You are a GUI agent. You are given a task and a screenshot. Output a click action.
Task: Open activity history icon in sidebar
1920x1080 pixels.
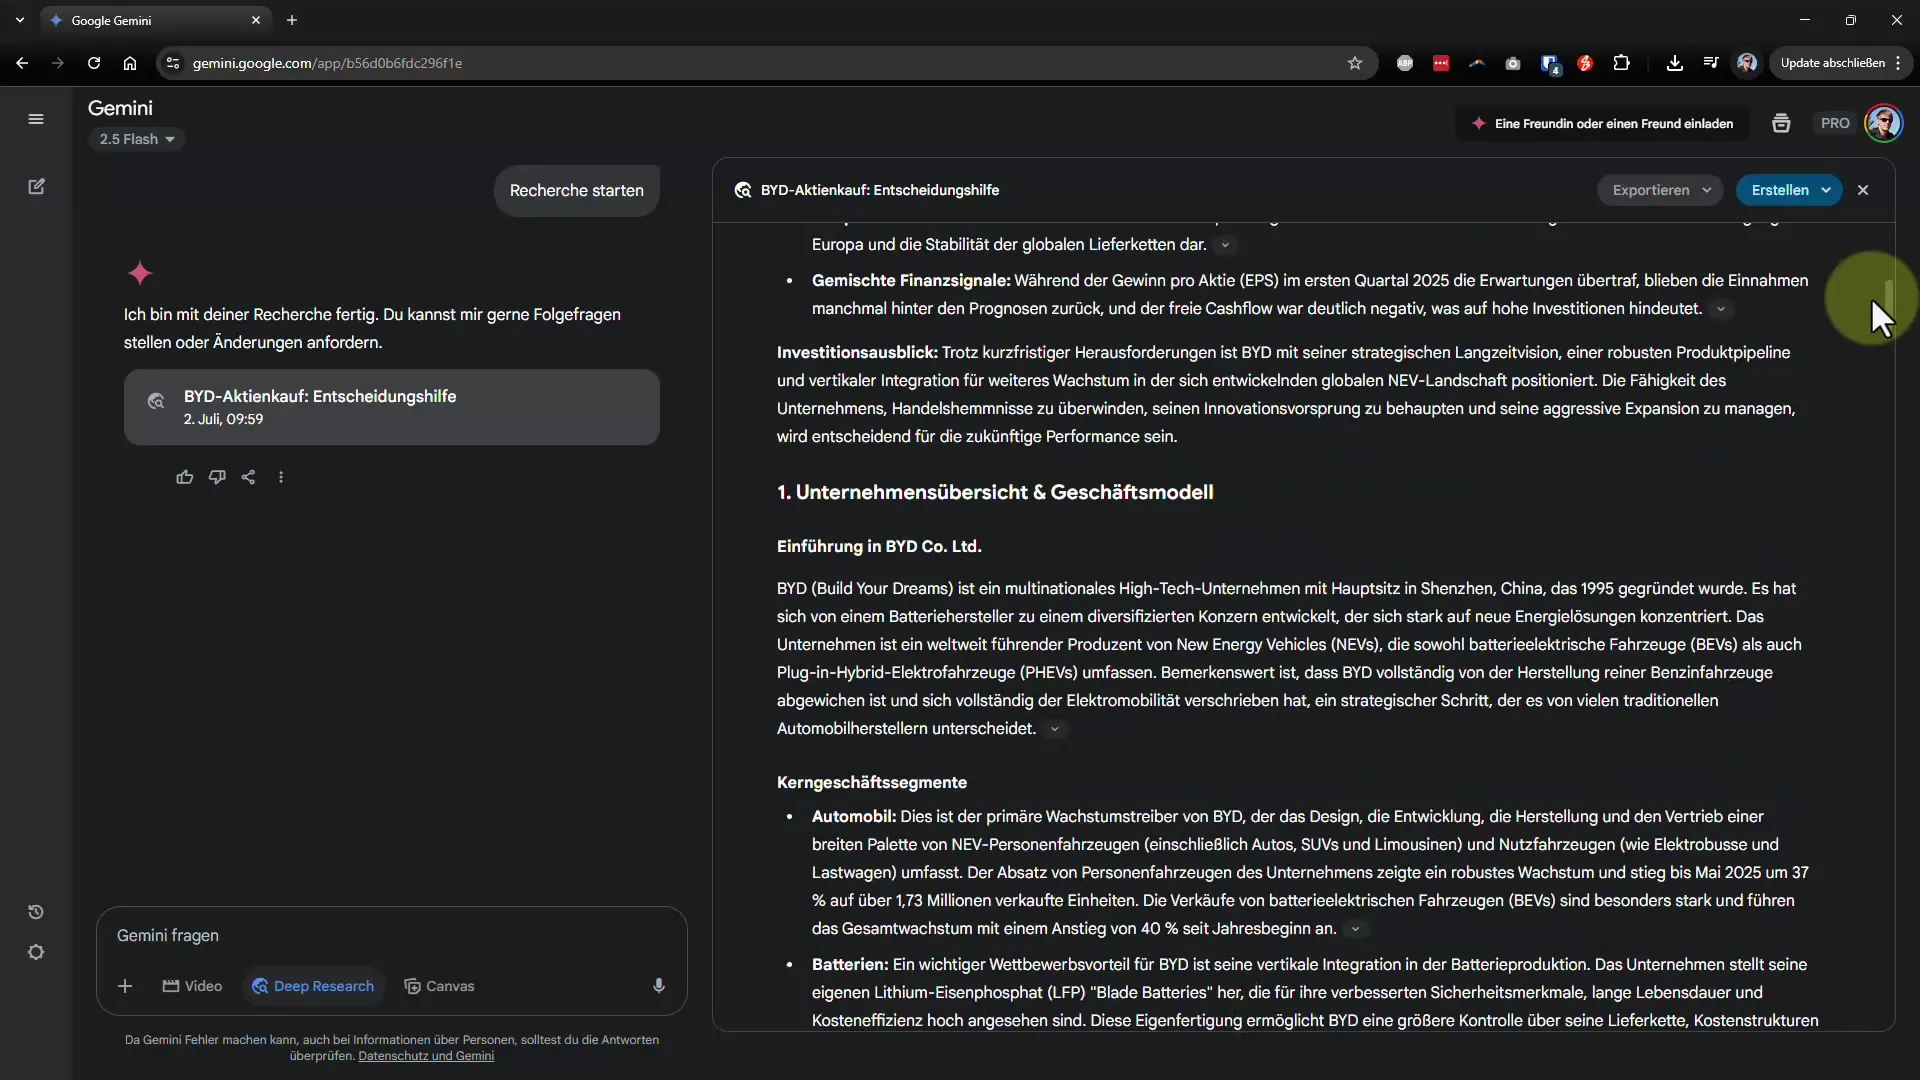coord(36,912)
